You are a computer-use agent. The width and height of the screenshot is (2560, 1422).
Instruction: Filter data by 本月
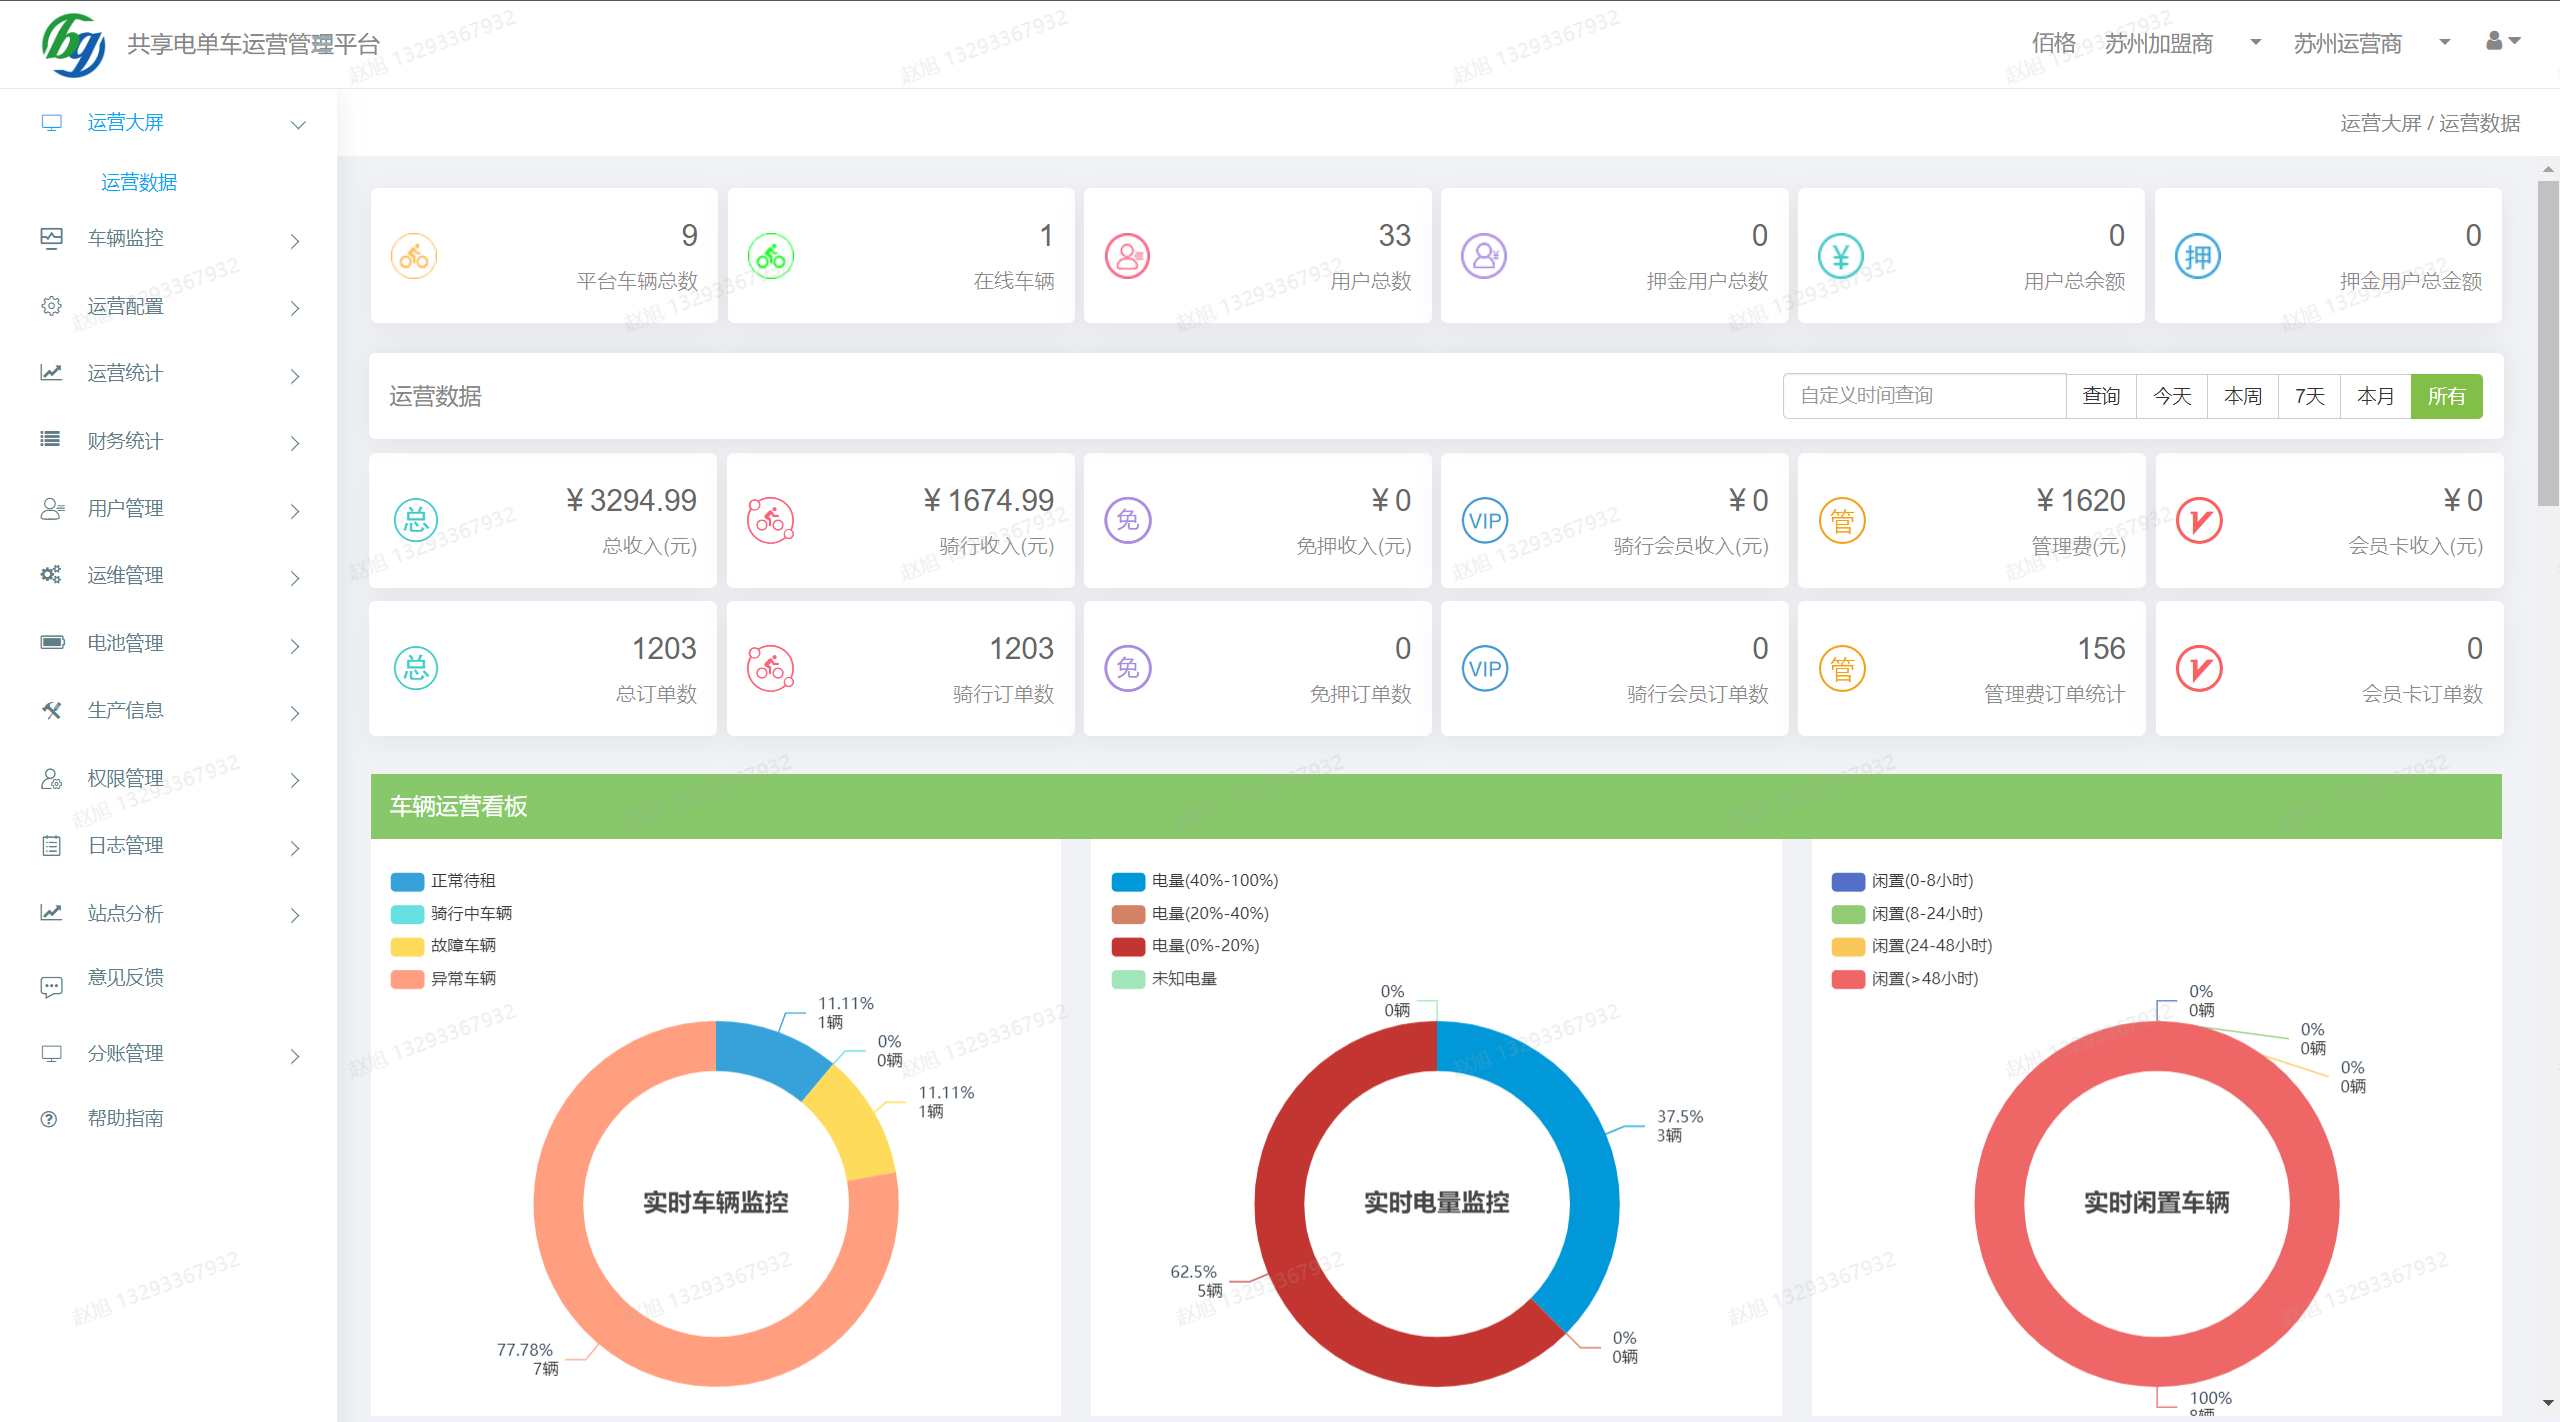2375,397
